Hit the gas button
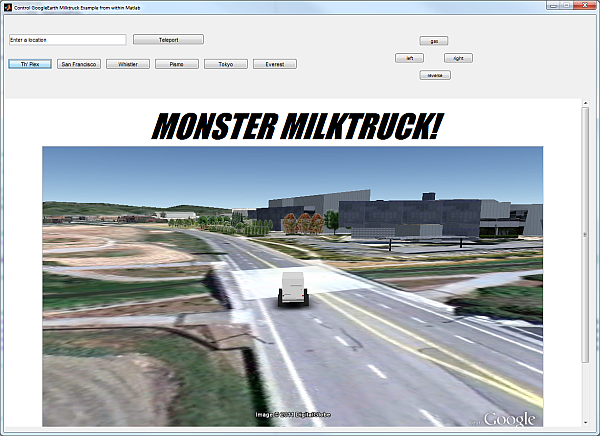The image size is (600, 436). click(434, 41)
